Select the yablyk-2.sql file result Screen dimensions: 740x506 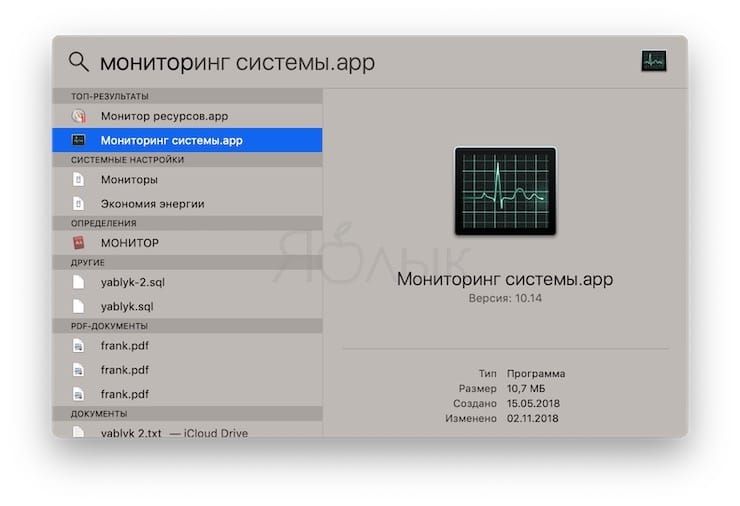point(187,282)
